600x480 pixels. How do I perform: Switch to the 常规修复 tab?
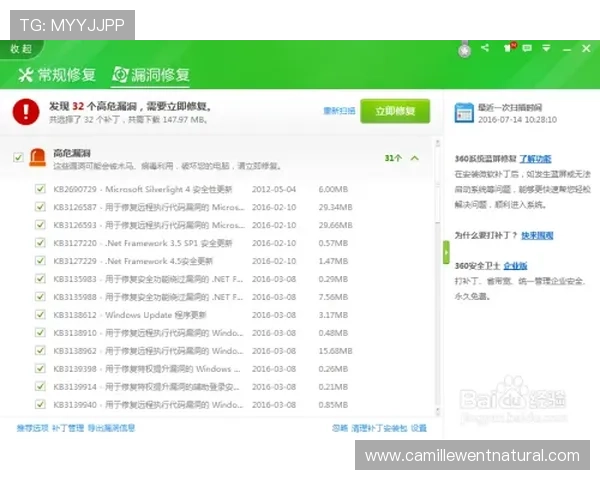(57, 75)
